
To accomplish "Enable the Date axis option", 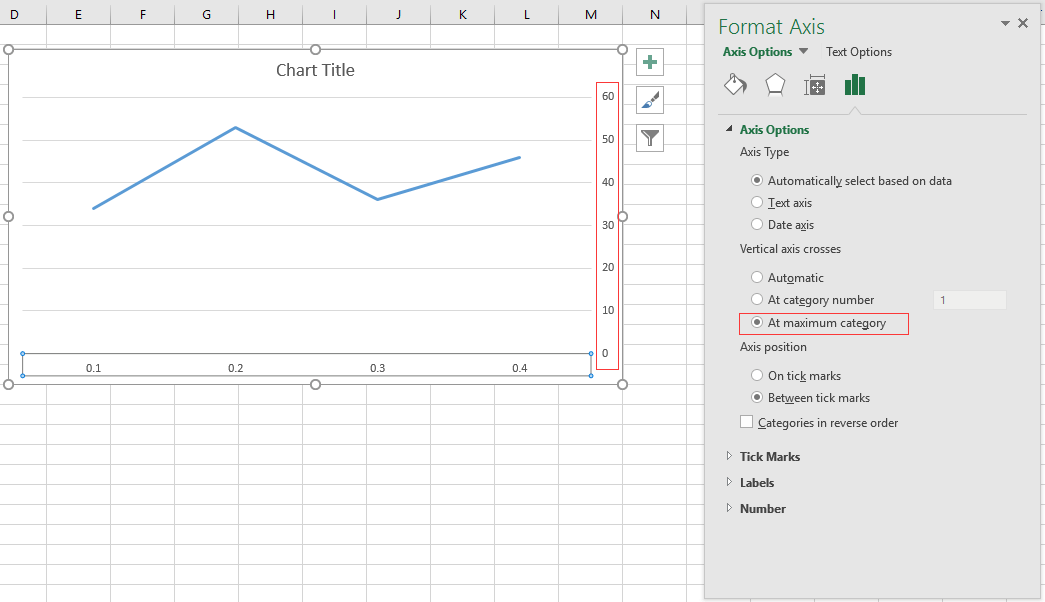I will click(x=757, y=224).
